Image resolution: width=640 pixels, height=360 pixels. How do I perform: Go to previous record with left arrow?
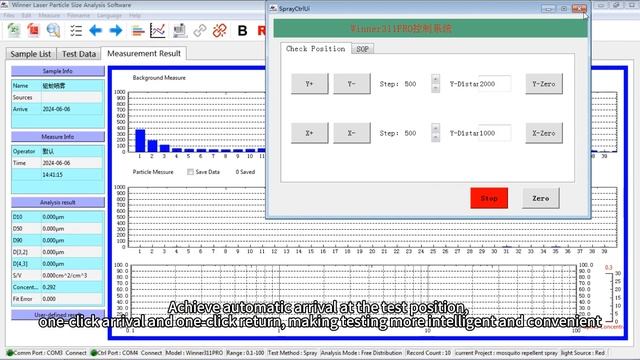[x=96, y=31]
